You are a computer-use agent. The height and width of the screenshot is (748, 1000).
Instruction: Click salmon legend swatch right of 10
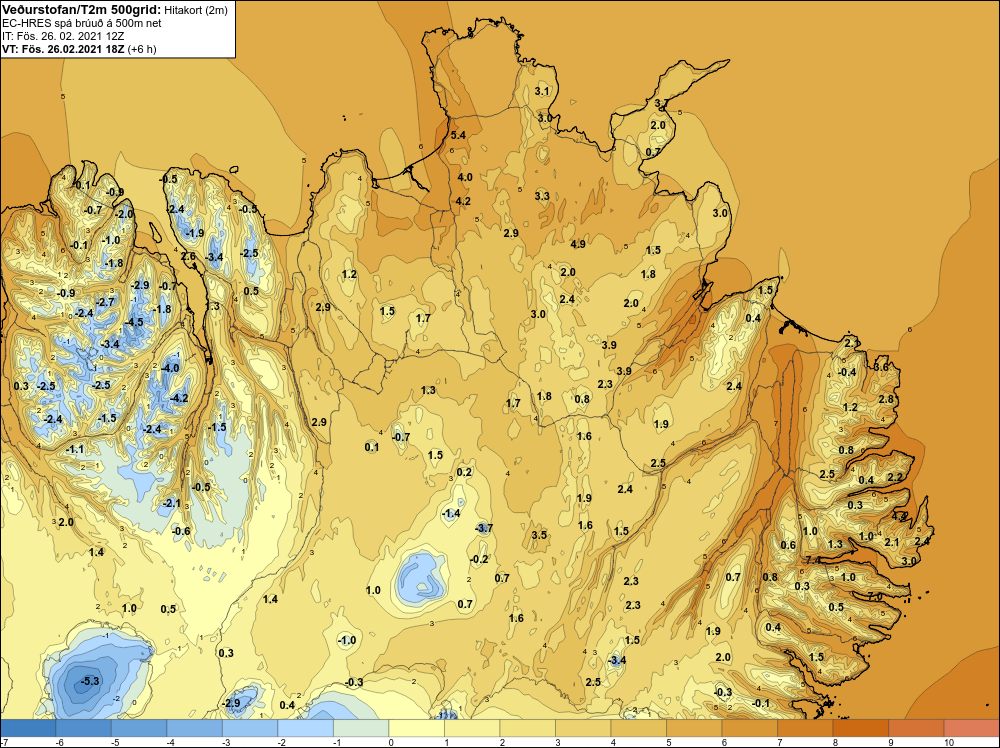[971, 728]
